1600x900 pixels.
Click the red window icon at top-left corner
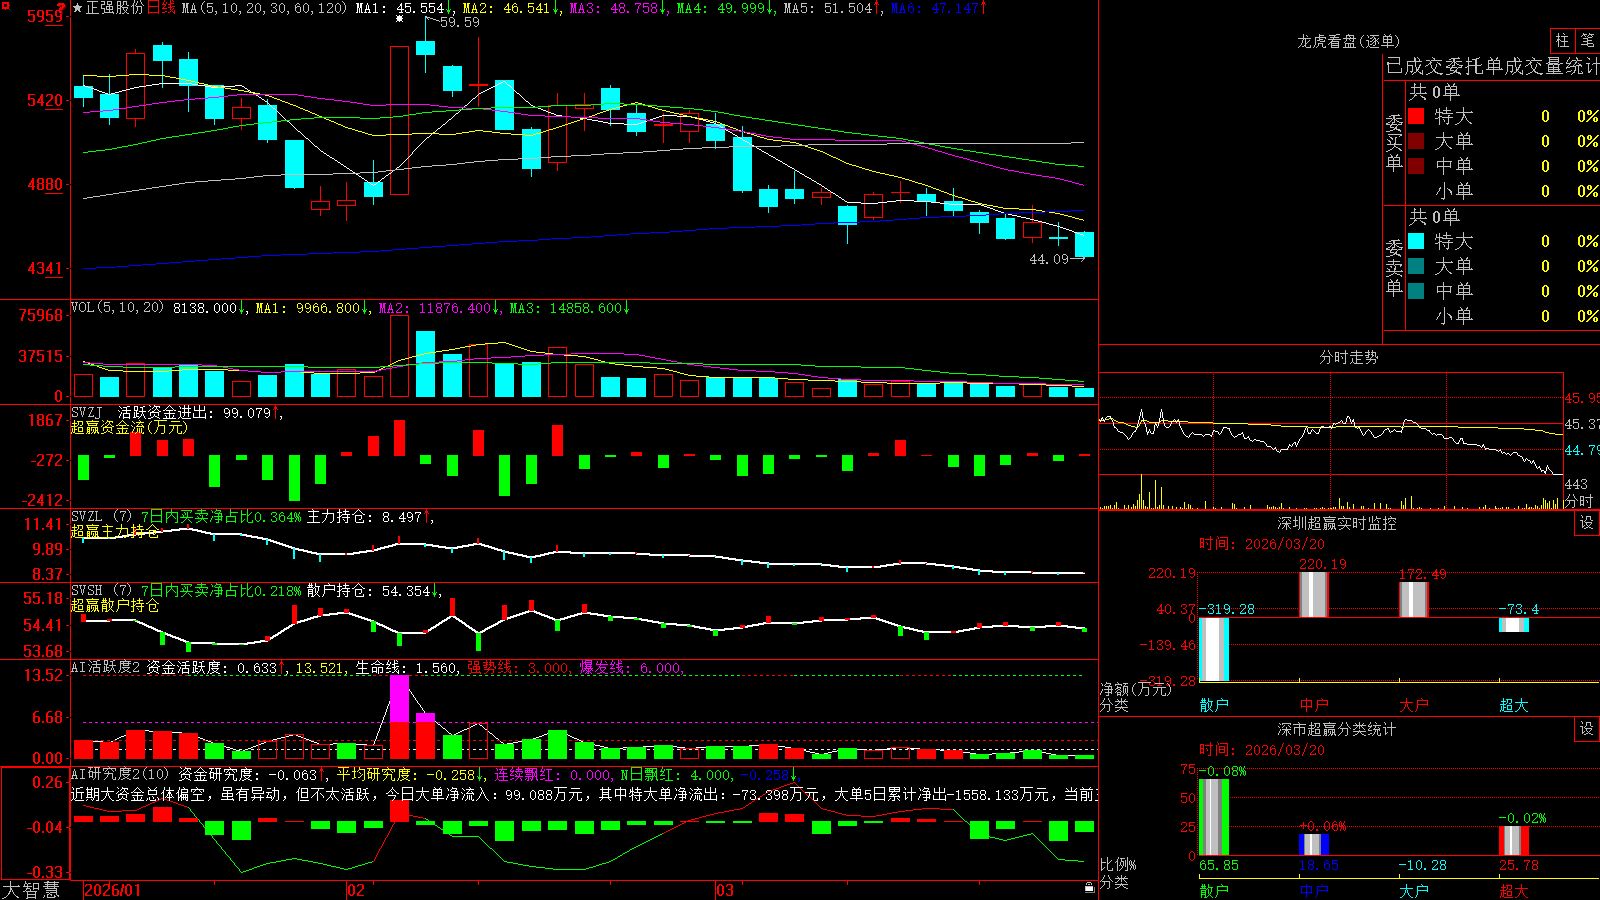click(4, 5)
